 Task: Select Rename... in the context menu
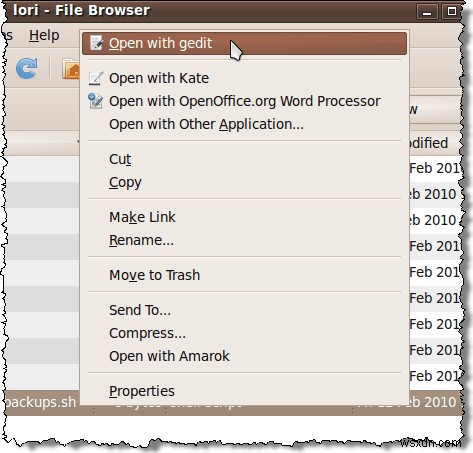point(244,240)
